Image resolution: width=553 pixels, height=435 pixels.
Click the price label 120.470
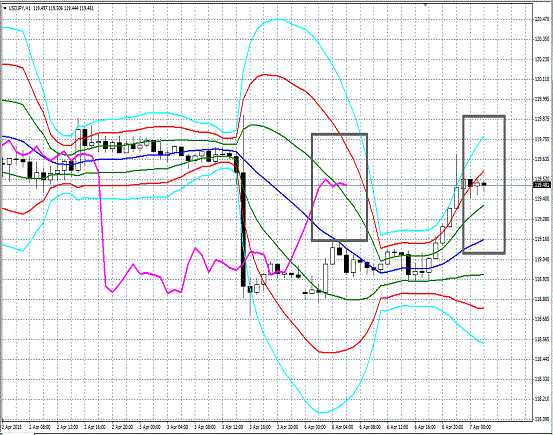tap(542, 19)
